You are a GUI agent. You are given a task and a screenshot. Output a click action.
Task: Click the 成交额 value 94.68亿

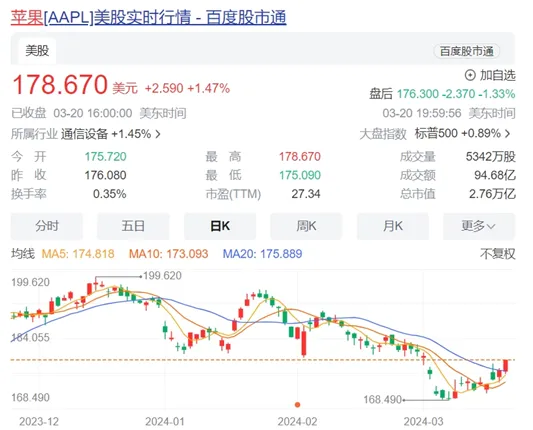(495, 175)
